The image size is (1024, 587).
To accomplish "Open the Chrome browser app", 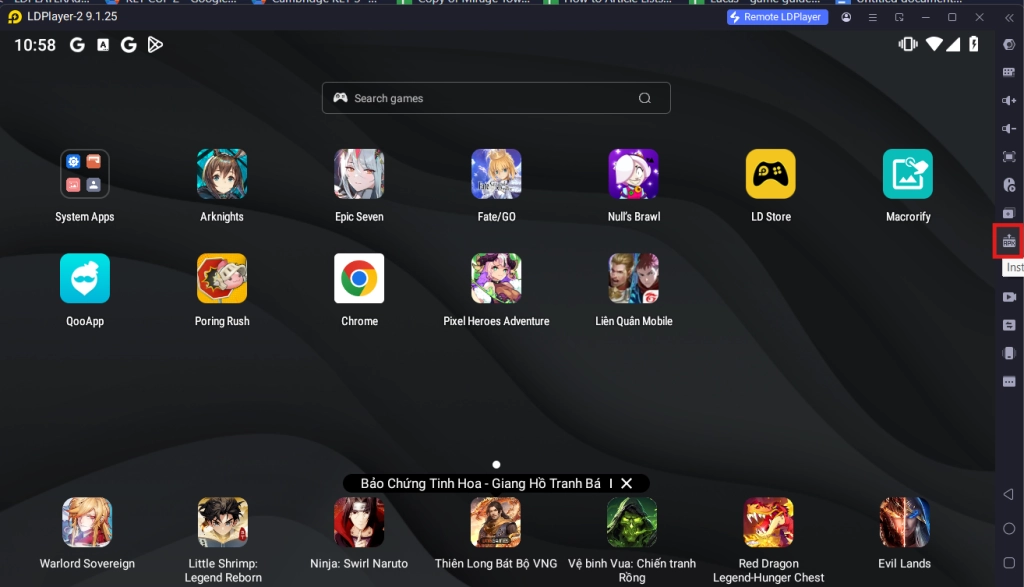I will click(x=359, y=277).
